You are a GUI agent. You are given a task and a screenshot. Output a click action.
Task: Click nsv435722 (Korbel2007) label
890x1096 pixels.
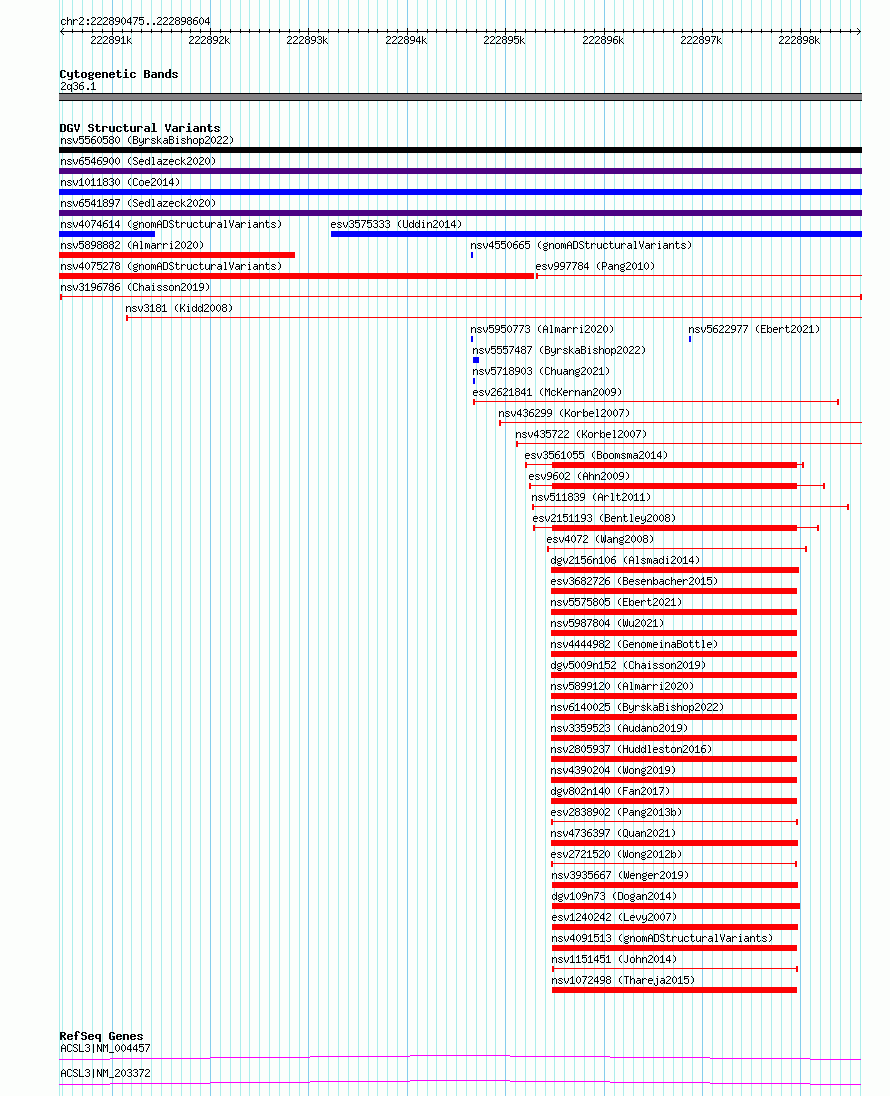[x=581, y=434]
